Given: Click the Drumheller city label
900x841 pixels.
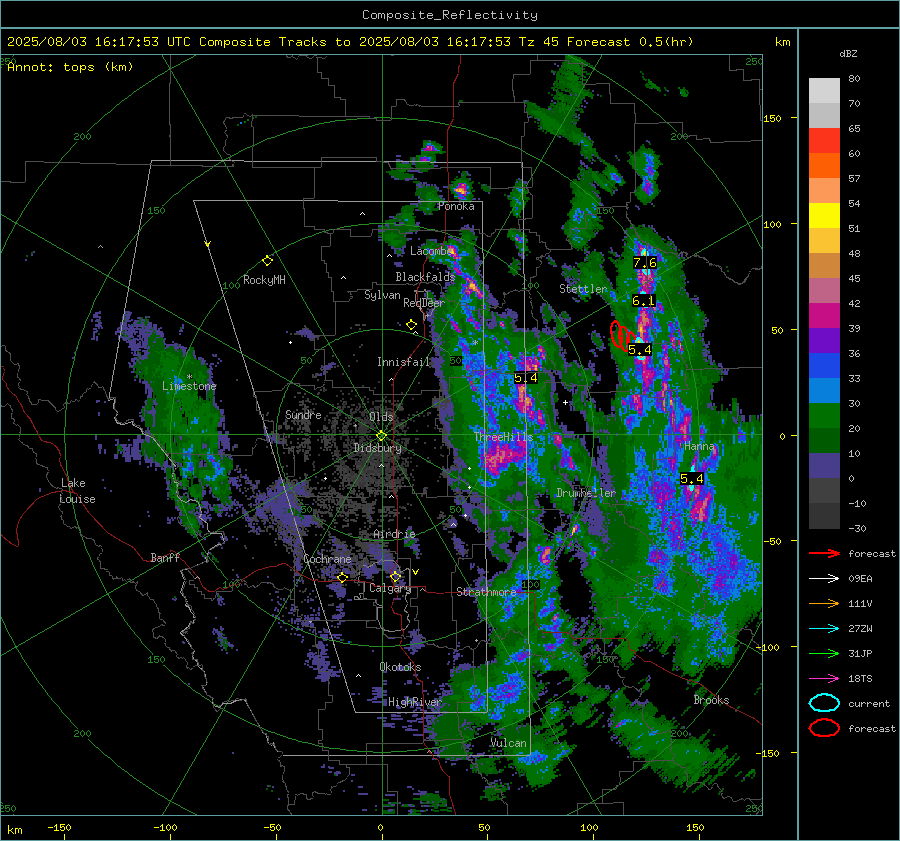Looking at the screenshot, I should (586, 493).
